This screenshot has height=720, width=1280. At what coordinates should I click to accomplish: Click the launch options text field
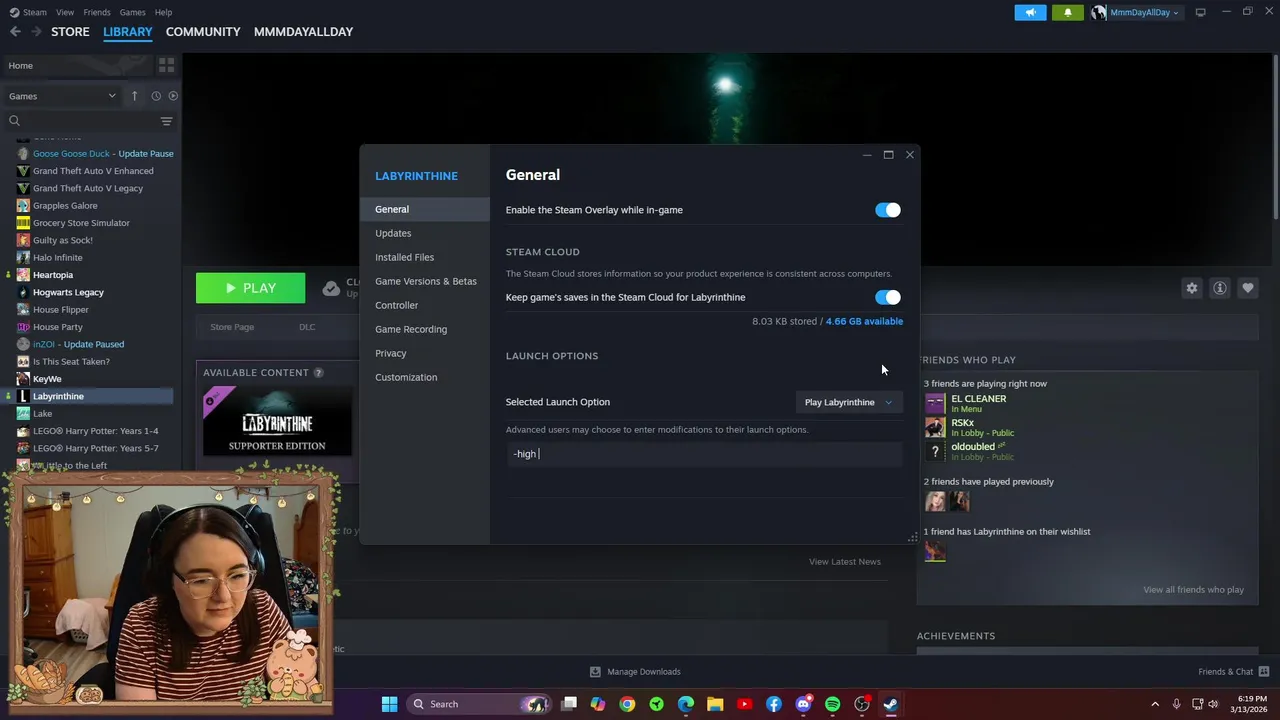pyautogui.click(x=704, y=454)
